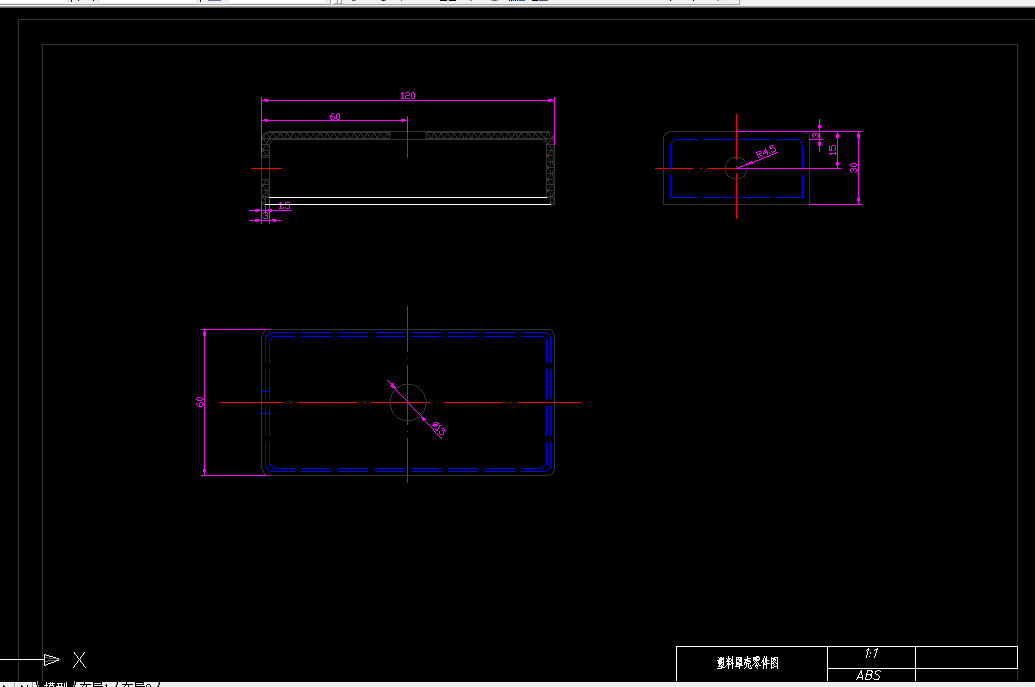Select the small circle in the side view

coord(737,168)
